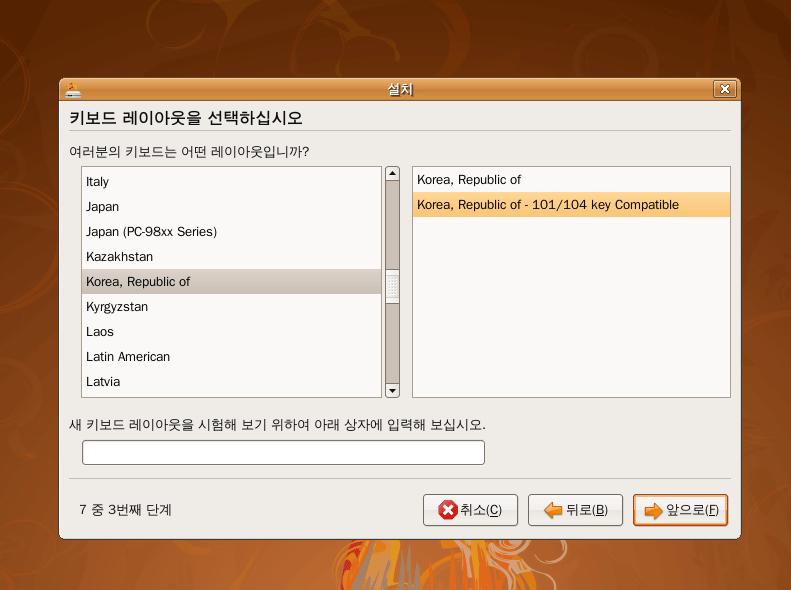Close the 설치 installer window
This screenshot has width=791, height=590.
pos(724,89)
